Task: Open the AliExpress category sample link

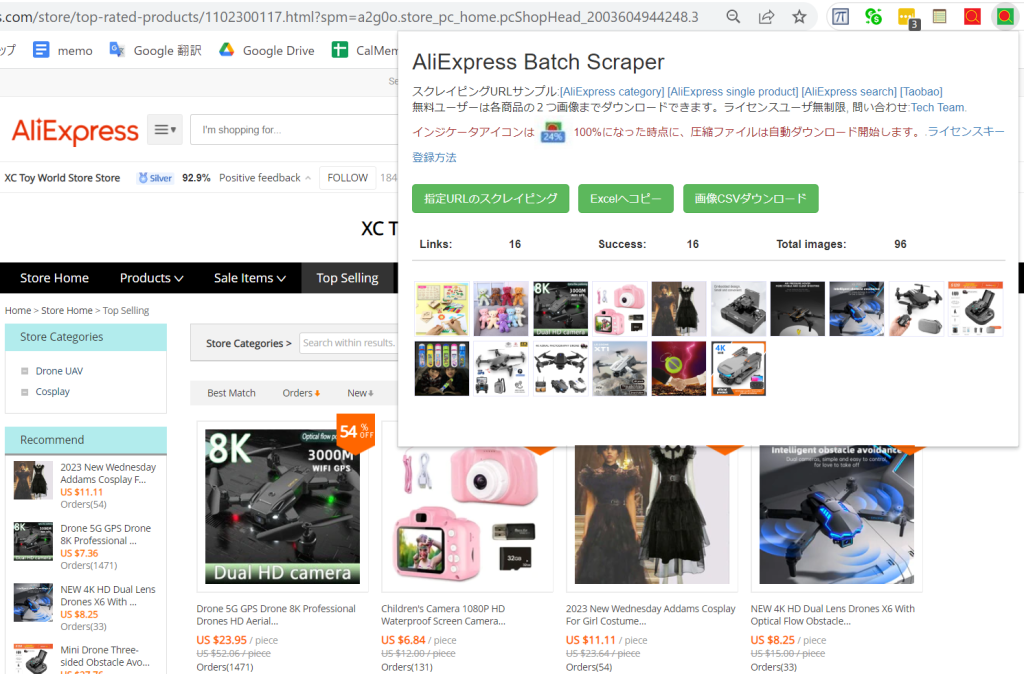Action: [x=612, y=91]
